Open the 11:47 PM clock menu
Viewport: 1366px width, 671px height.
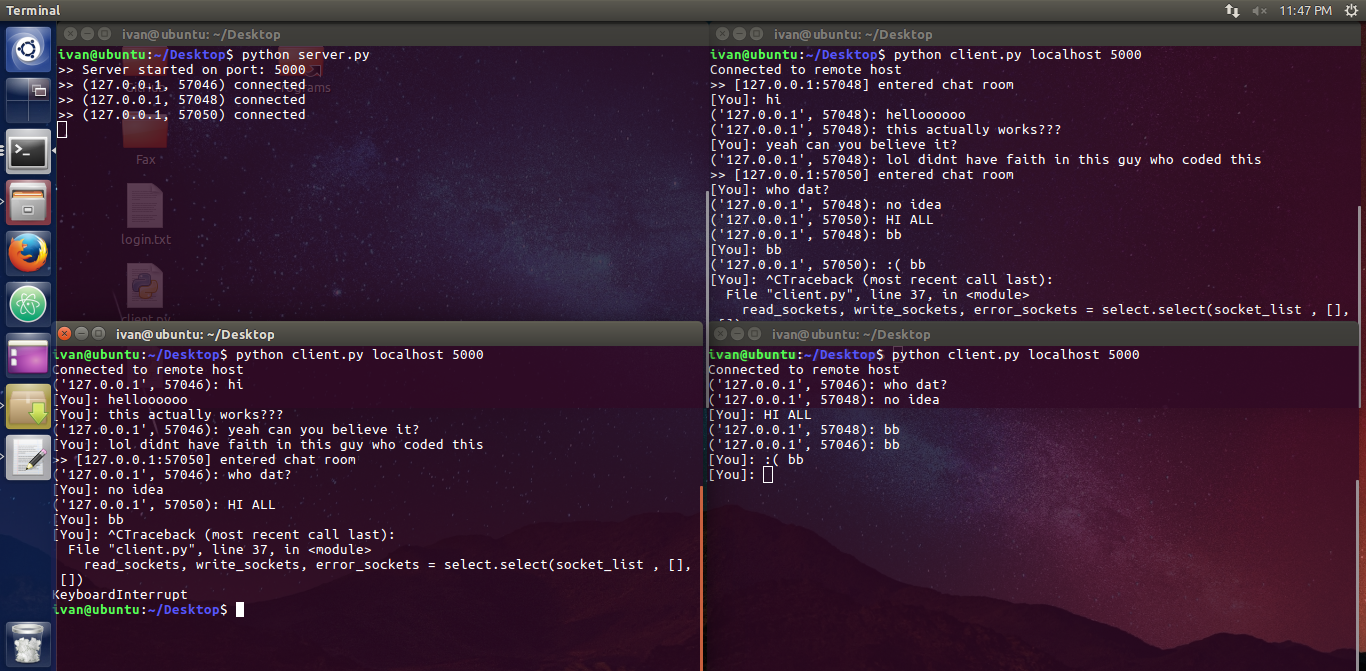[1304, 10]
